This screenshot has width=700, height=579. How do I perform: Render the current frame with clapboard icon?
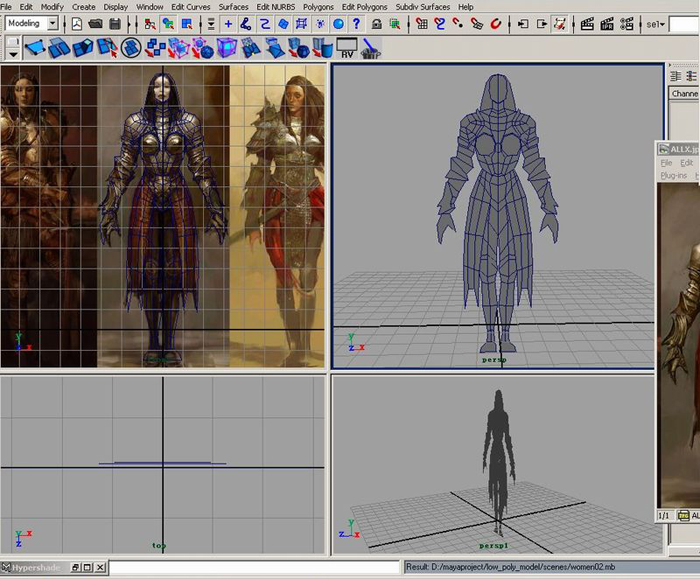(x=587, y=24)
